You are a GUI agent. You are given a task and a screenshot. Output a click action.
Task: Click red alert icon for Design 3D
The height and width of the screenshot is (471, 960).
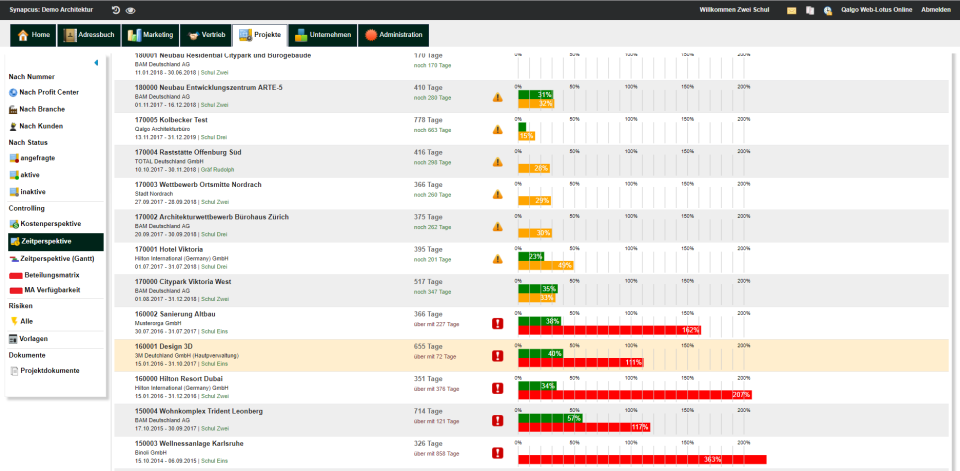click(497, 356)
